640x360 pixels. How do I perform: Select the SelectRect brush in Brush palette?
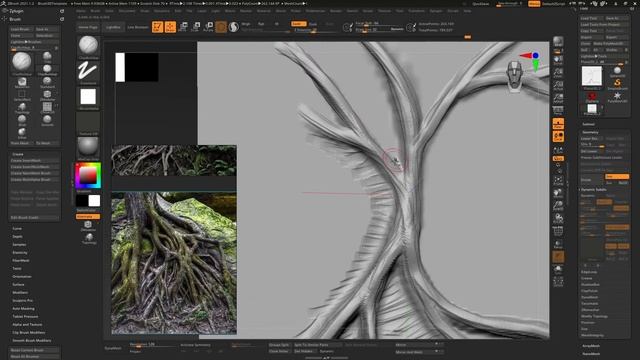click(22, 96)
